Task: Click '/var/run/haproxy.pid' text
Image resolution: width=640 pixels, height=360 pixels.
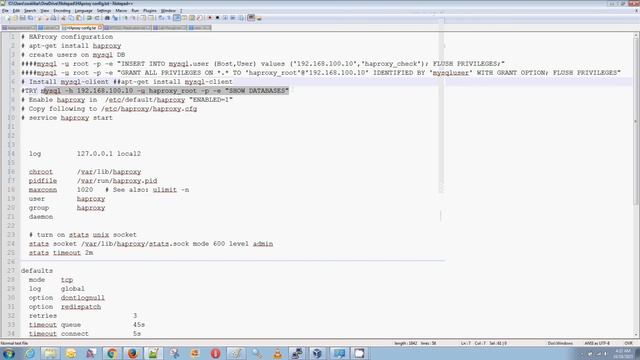Action: click(117, 181)
